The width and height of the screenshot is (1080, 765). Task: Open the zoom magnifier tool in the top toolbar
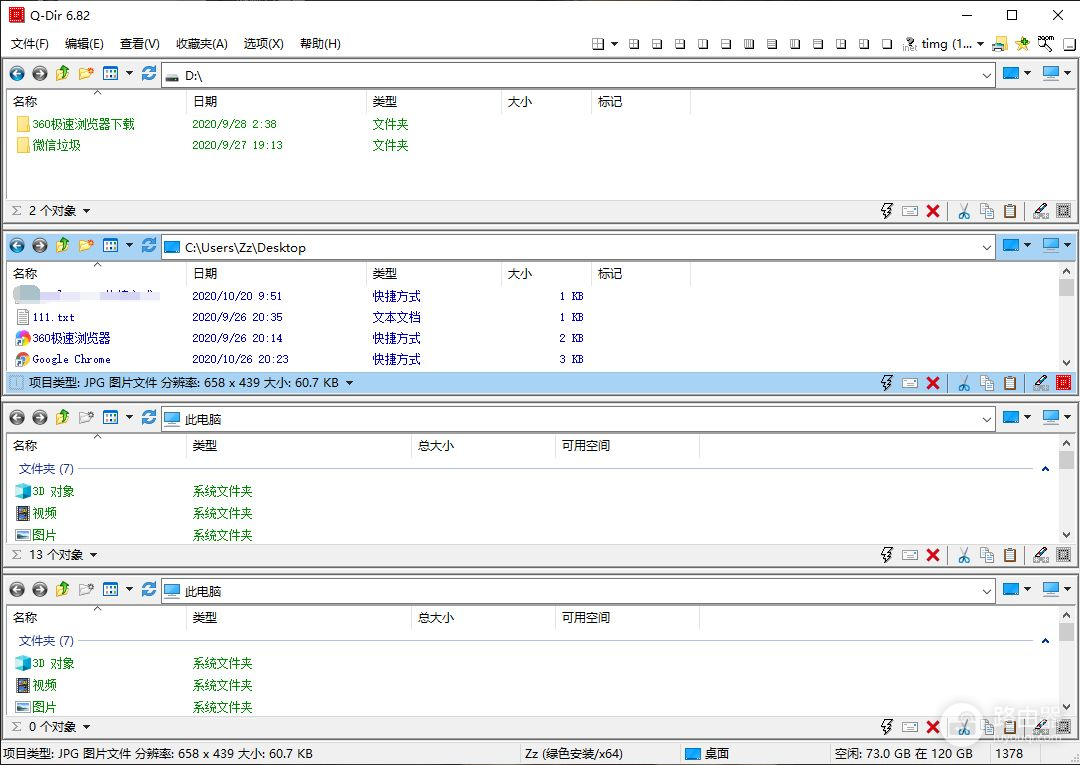(1046, 44)
